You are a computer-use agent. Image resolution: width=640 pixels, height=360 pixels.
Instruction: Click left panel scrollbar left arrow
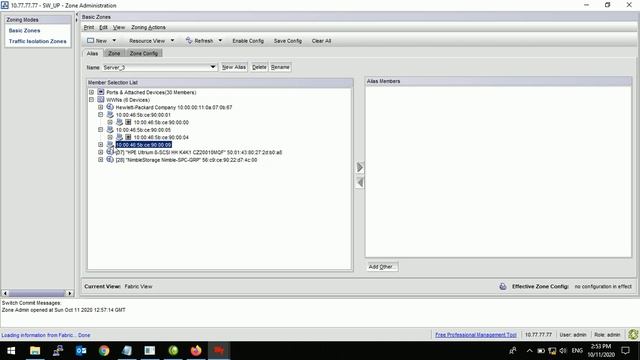pos(5,293)
